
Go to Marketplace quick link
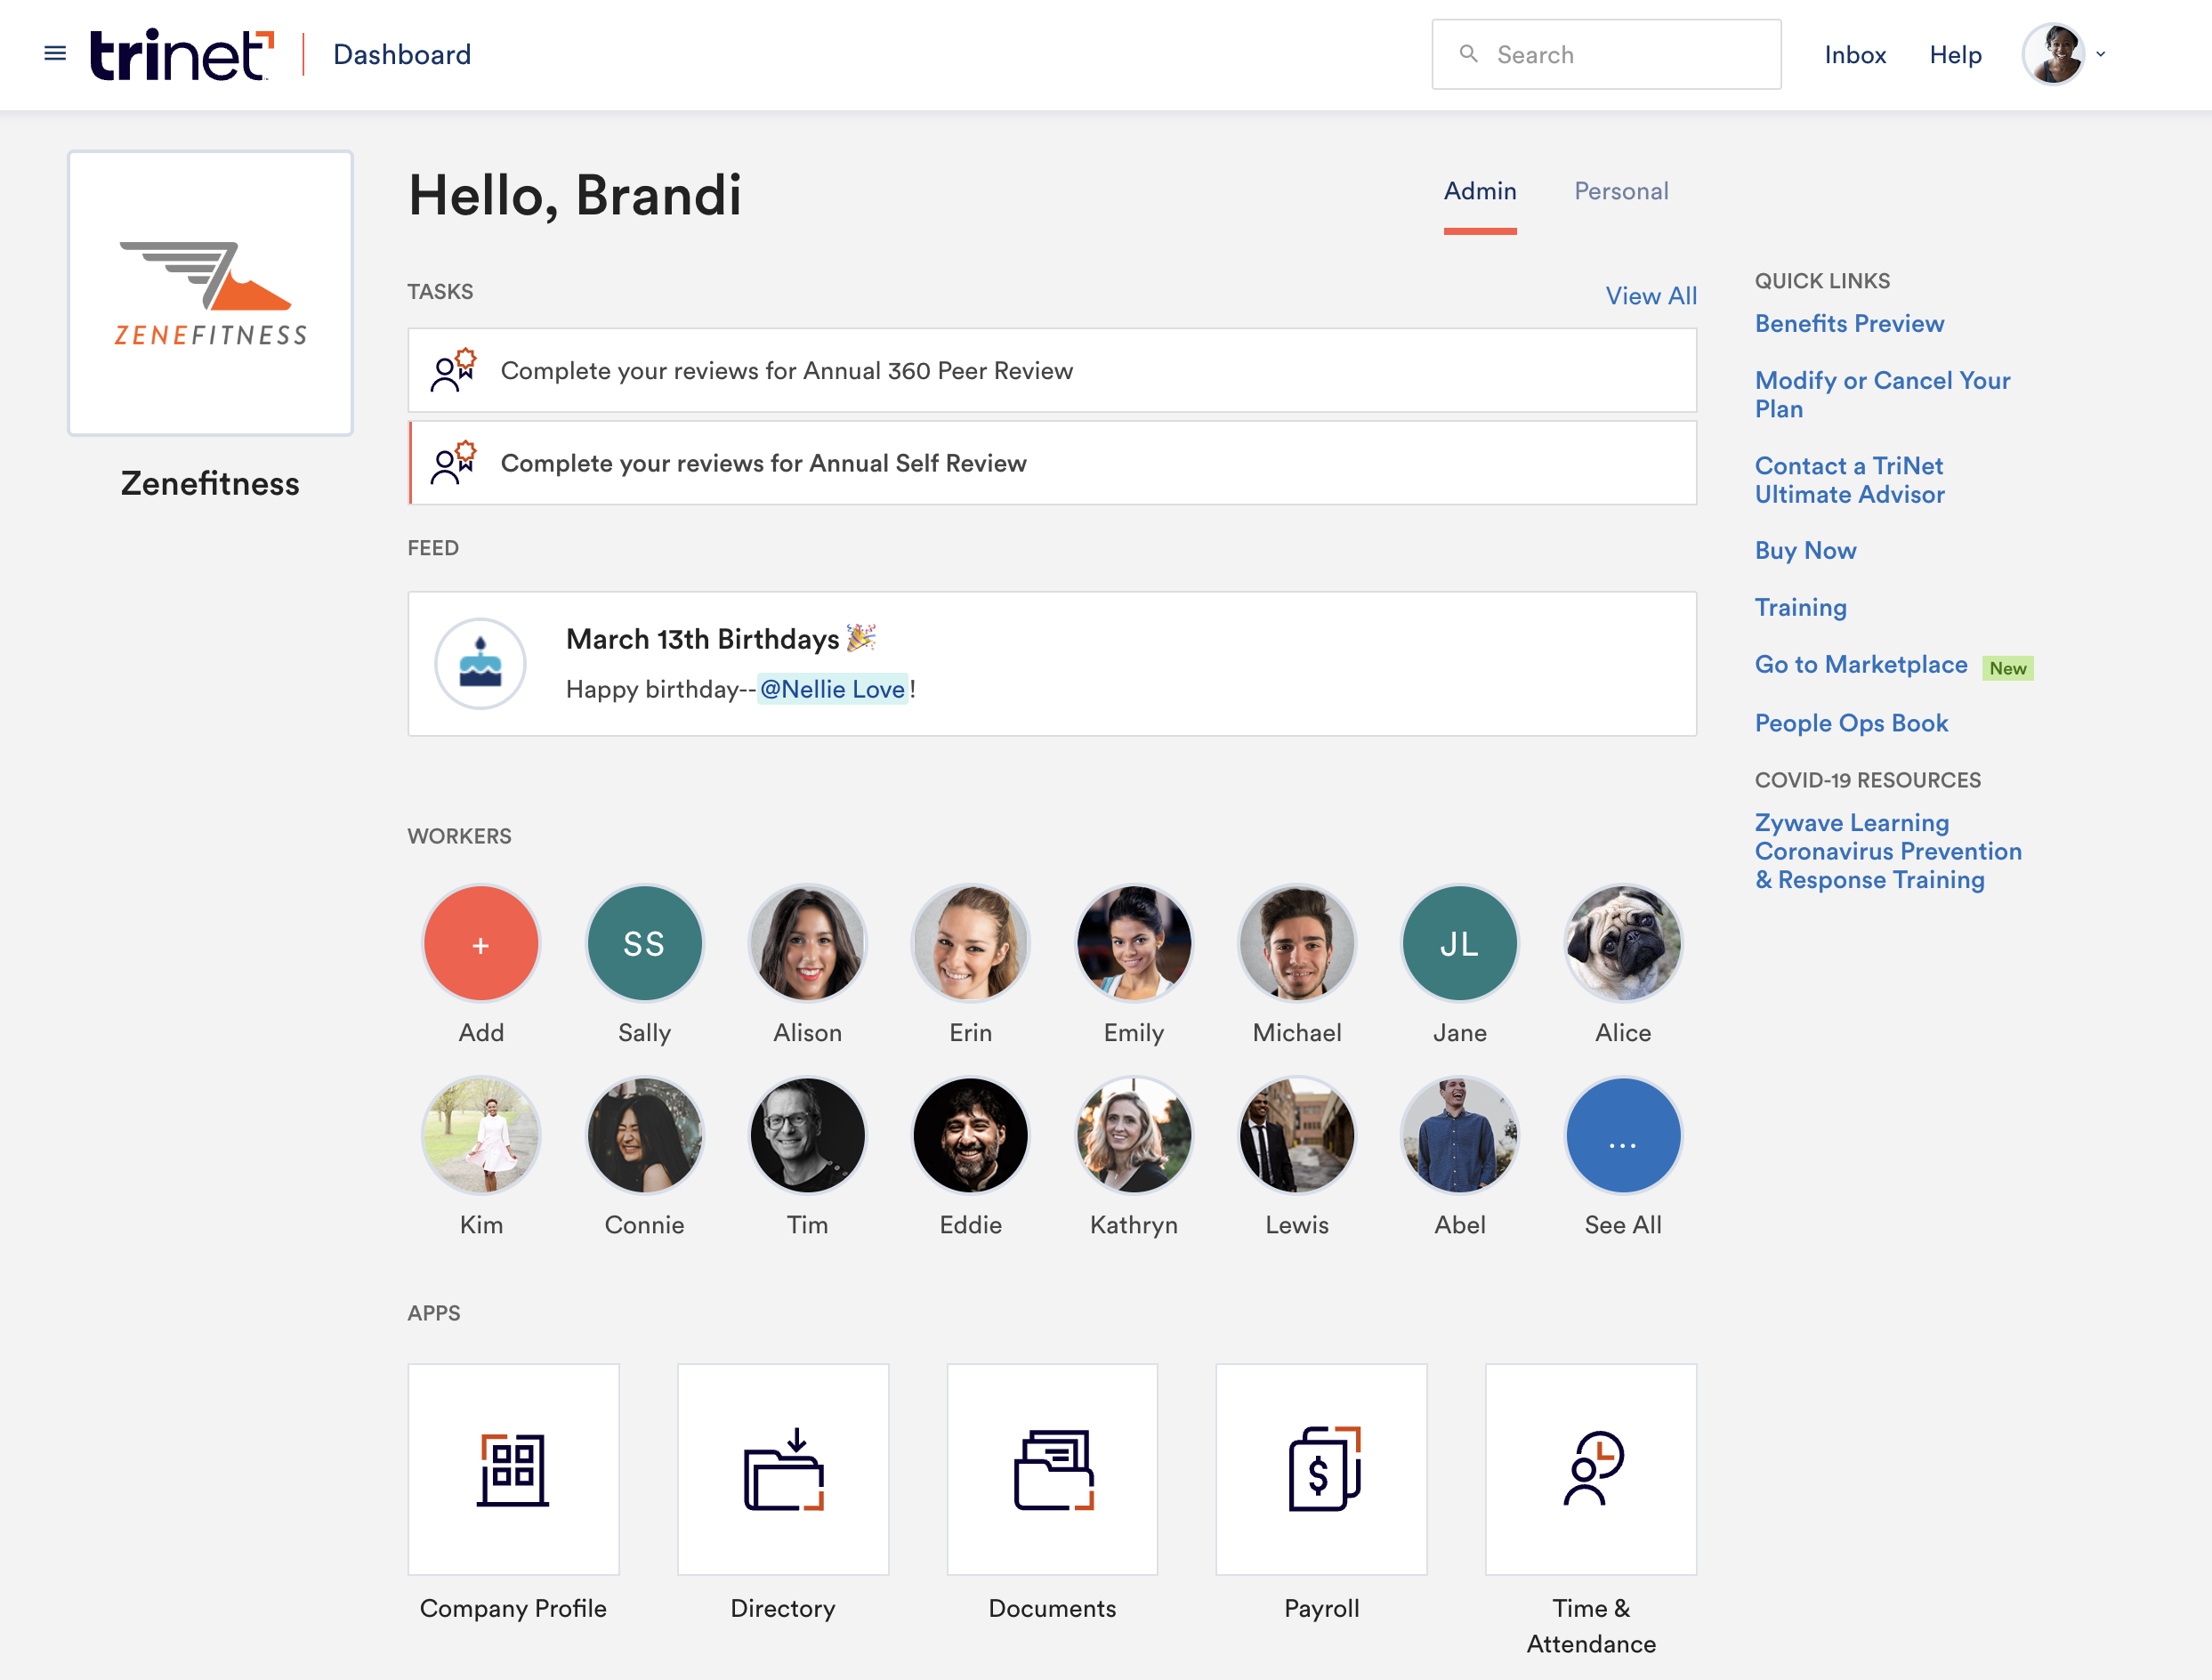(x=1861, y=665)
